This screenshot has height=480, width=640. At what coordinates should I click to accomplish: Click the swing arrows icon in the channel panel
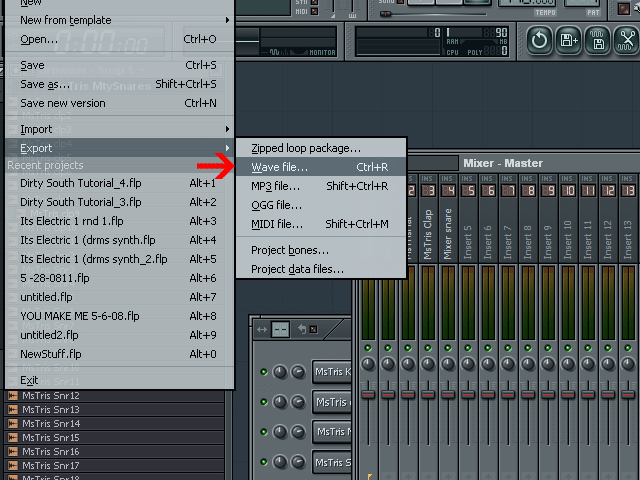point(262,329)
